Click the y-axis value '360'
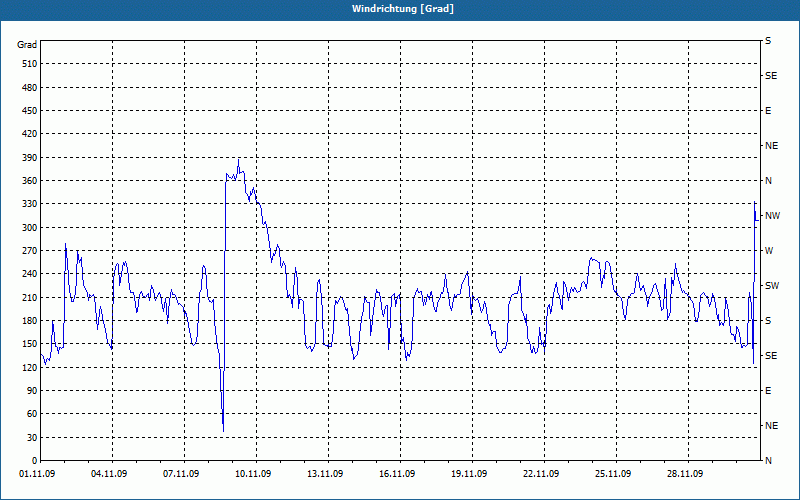This screenshot has height=500, width=800. click(x=30, y=181)
